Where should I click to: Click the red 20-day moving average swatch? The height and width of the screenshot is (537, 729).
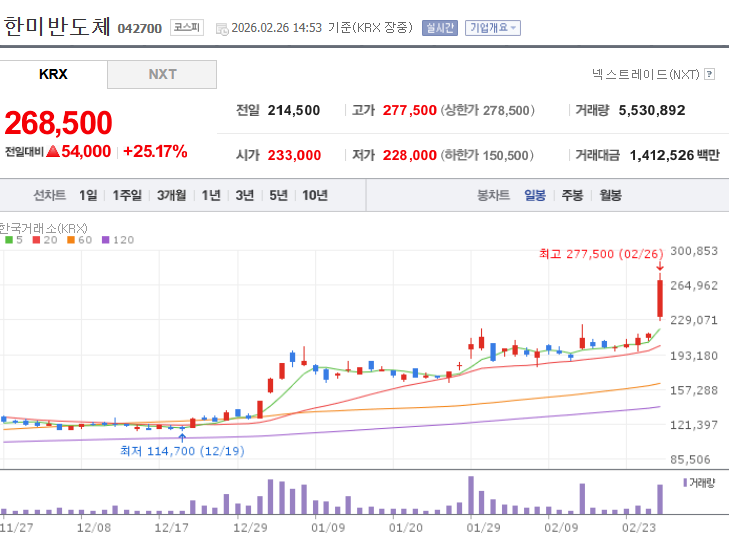point(36,240)
